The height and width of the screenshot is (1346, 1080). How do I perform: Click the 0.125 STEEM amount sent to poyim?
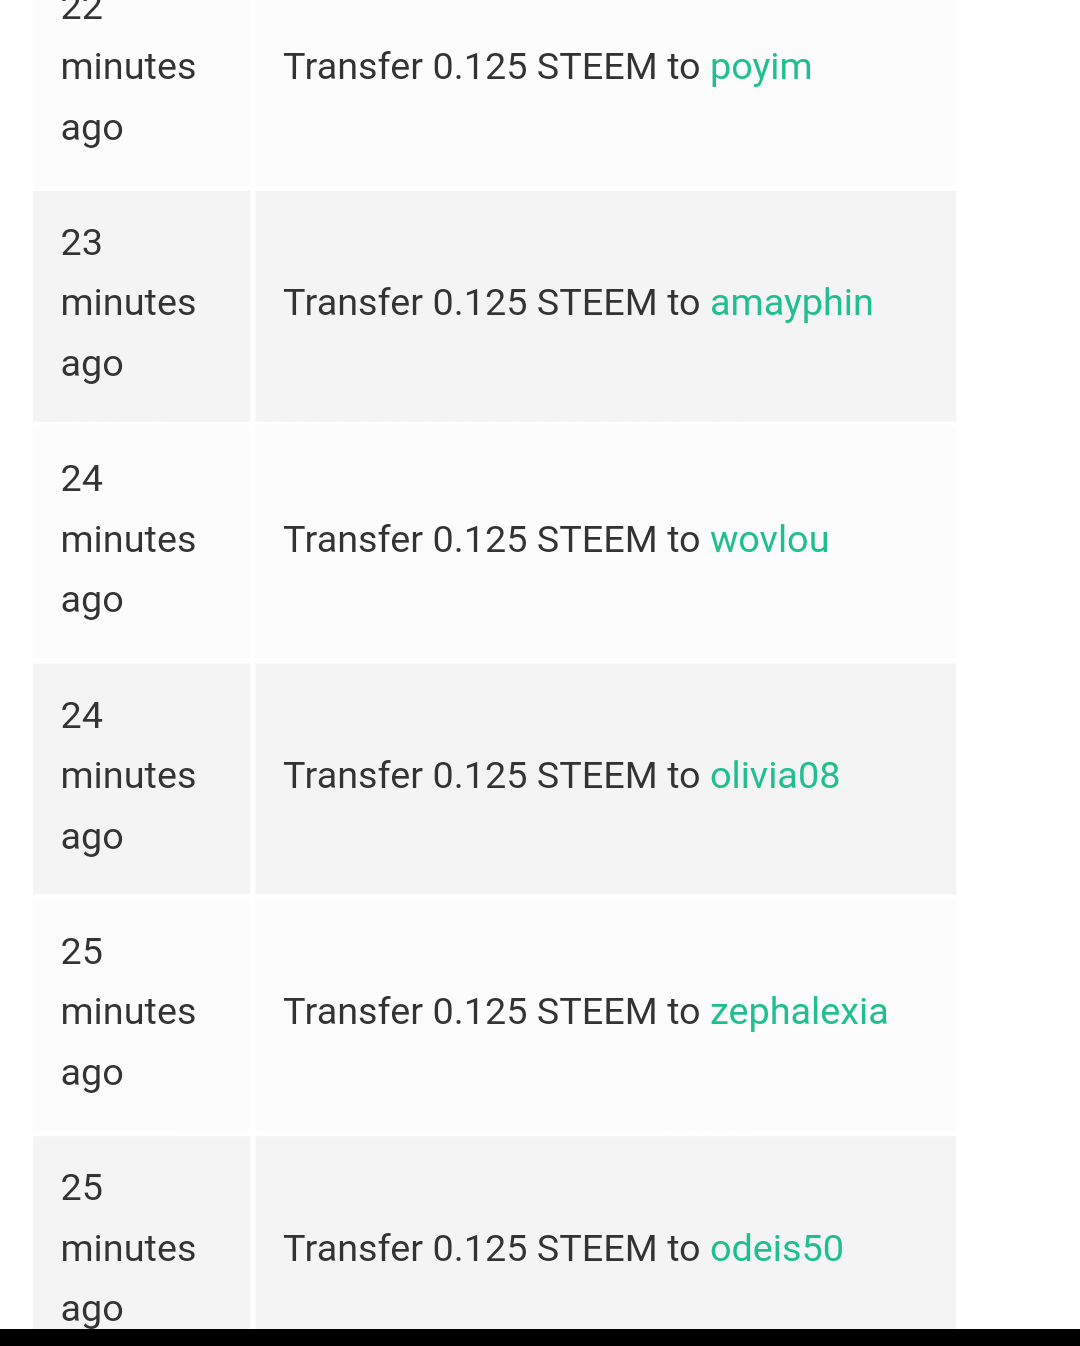(544, 67)
